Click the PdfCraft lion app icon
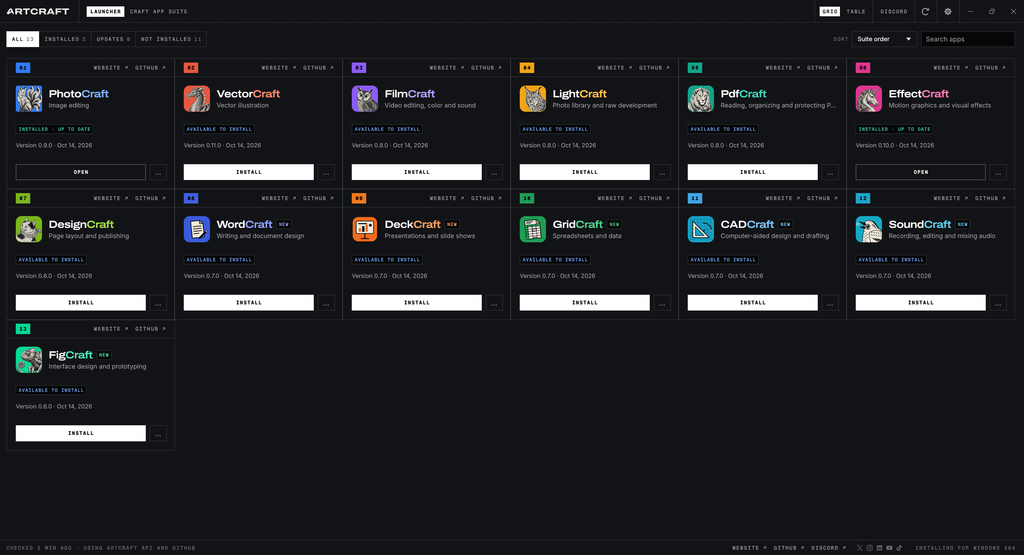Screen dimensions: 1024x555 click(701, 99)
